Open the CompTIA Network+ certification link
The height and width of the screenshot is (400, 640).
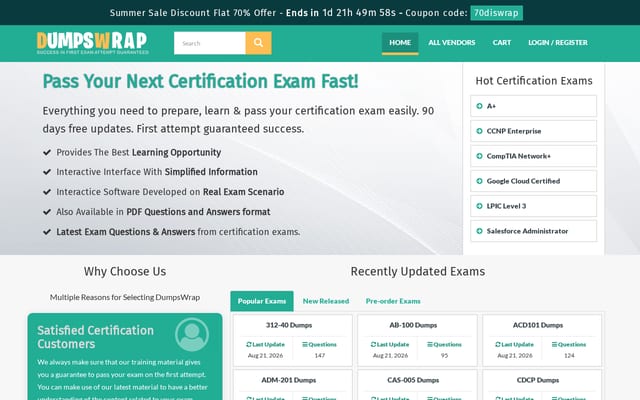533,156
